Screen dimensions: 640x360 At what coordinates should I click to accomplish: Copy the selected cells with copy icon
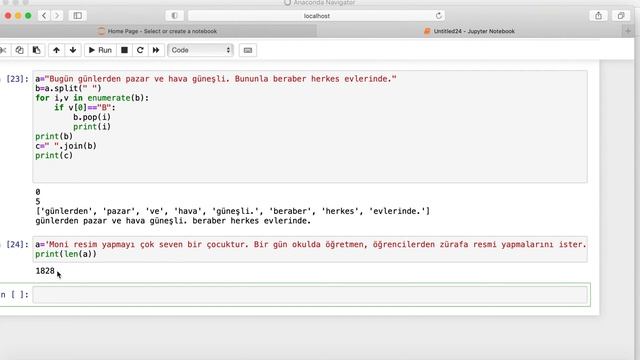tap(19, 50)
